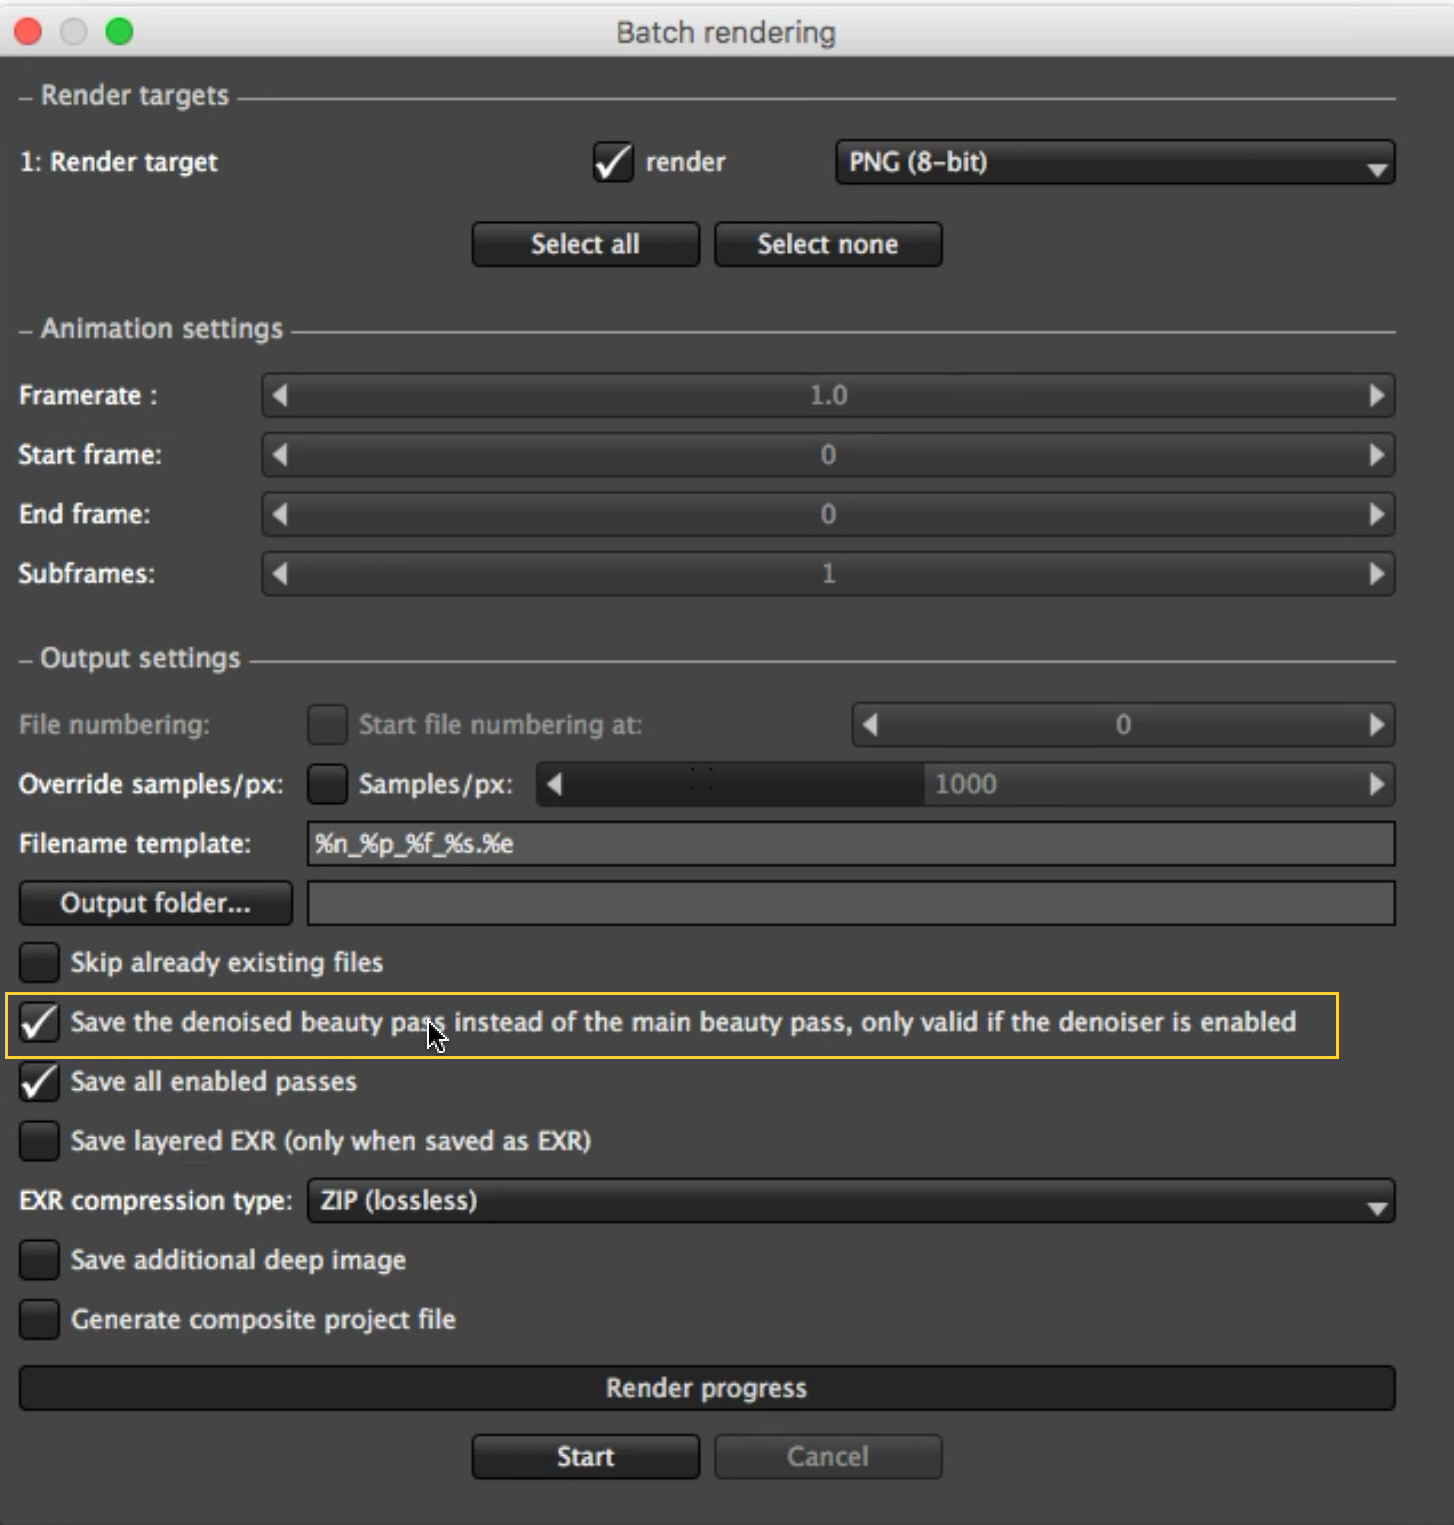Decrease Samples/px with the left arrow
The width and height of the screenshot is (1454, 1525).
click(554, 784)
